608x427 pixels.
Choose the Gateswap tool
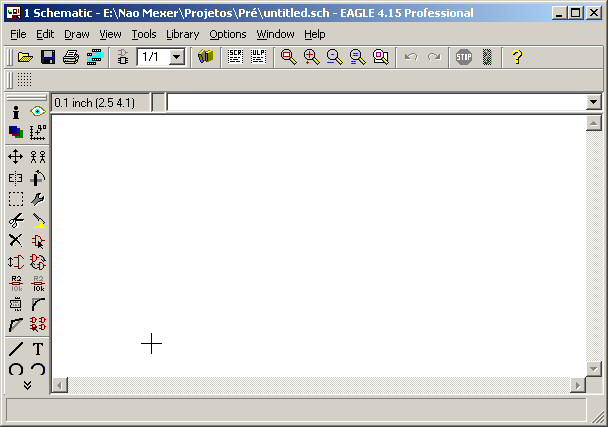coord(38,262)
